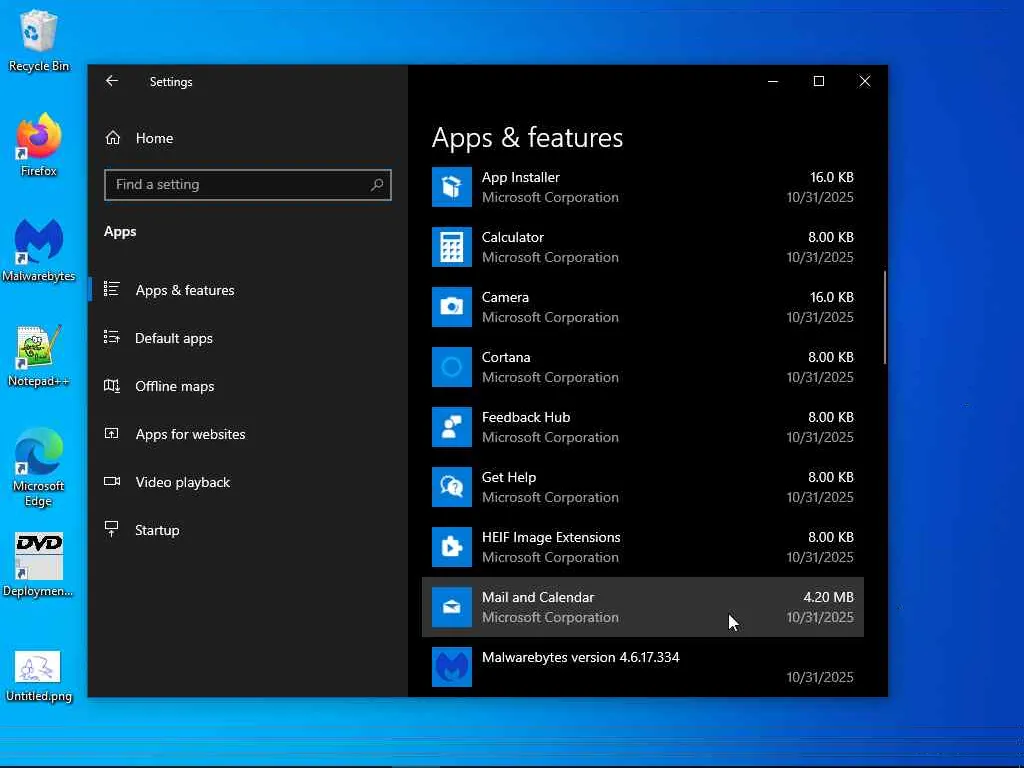Select the Malwarebytes desktop shortcut

(39, 251)
